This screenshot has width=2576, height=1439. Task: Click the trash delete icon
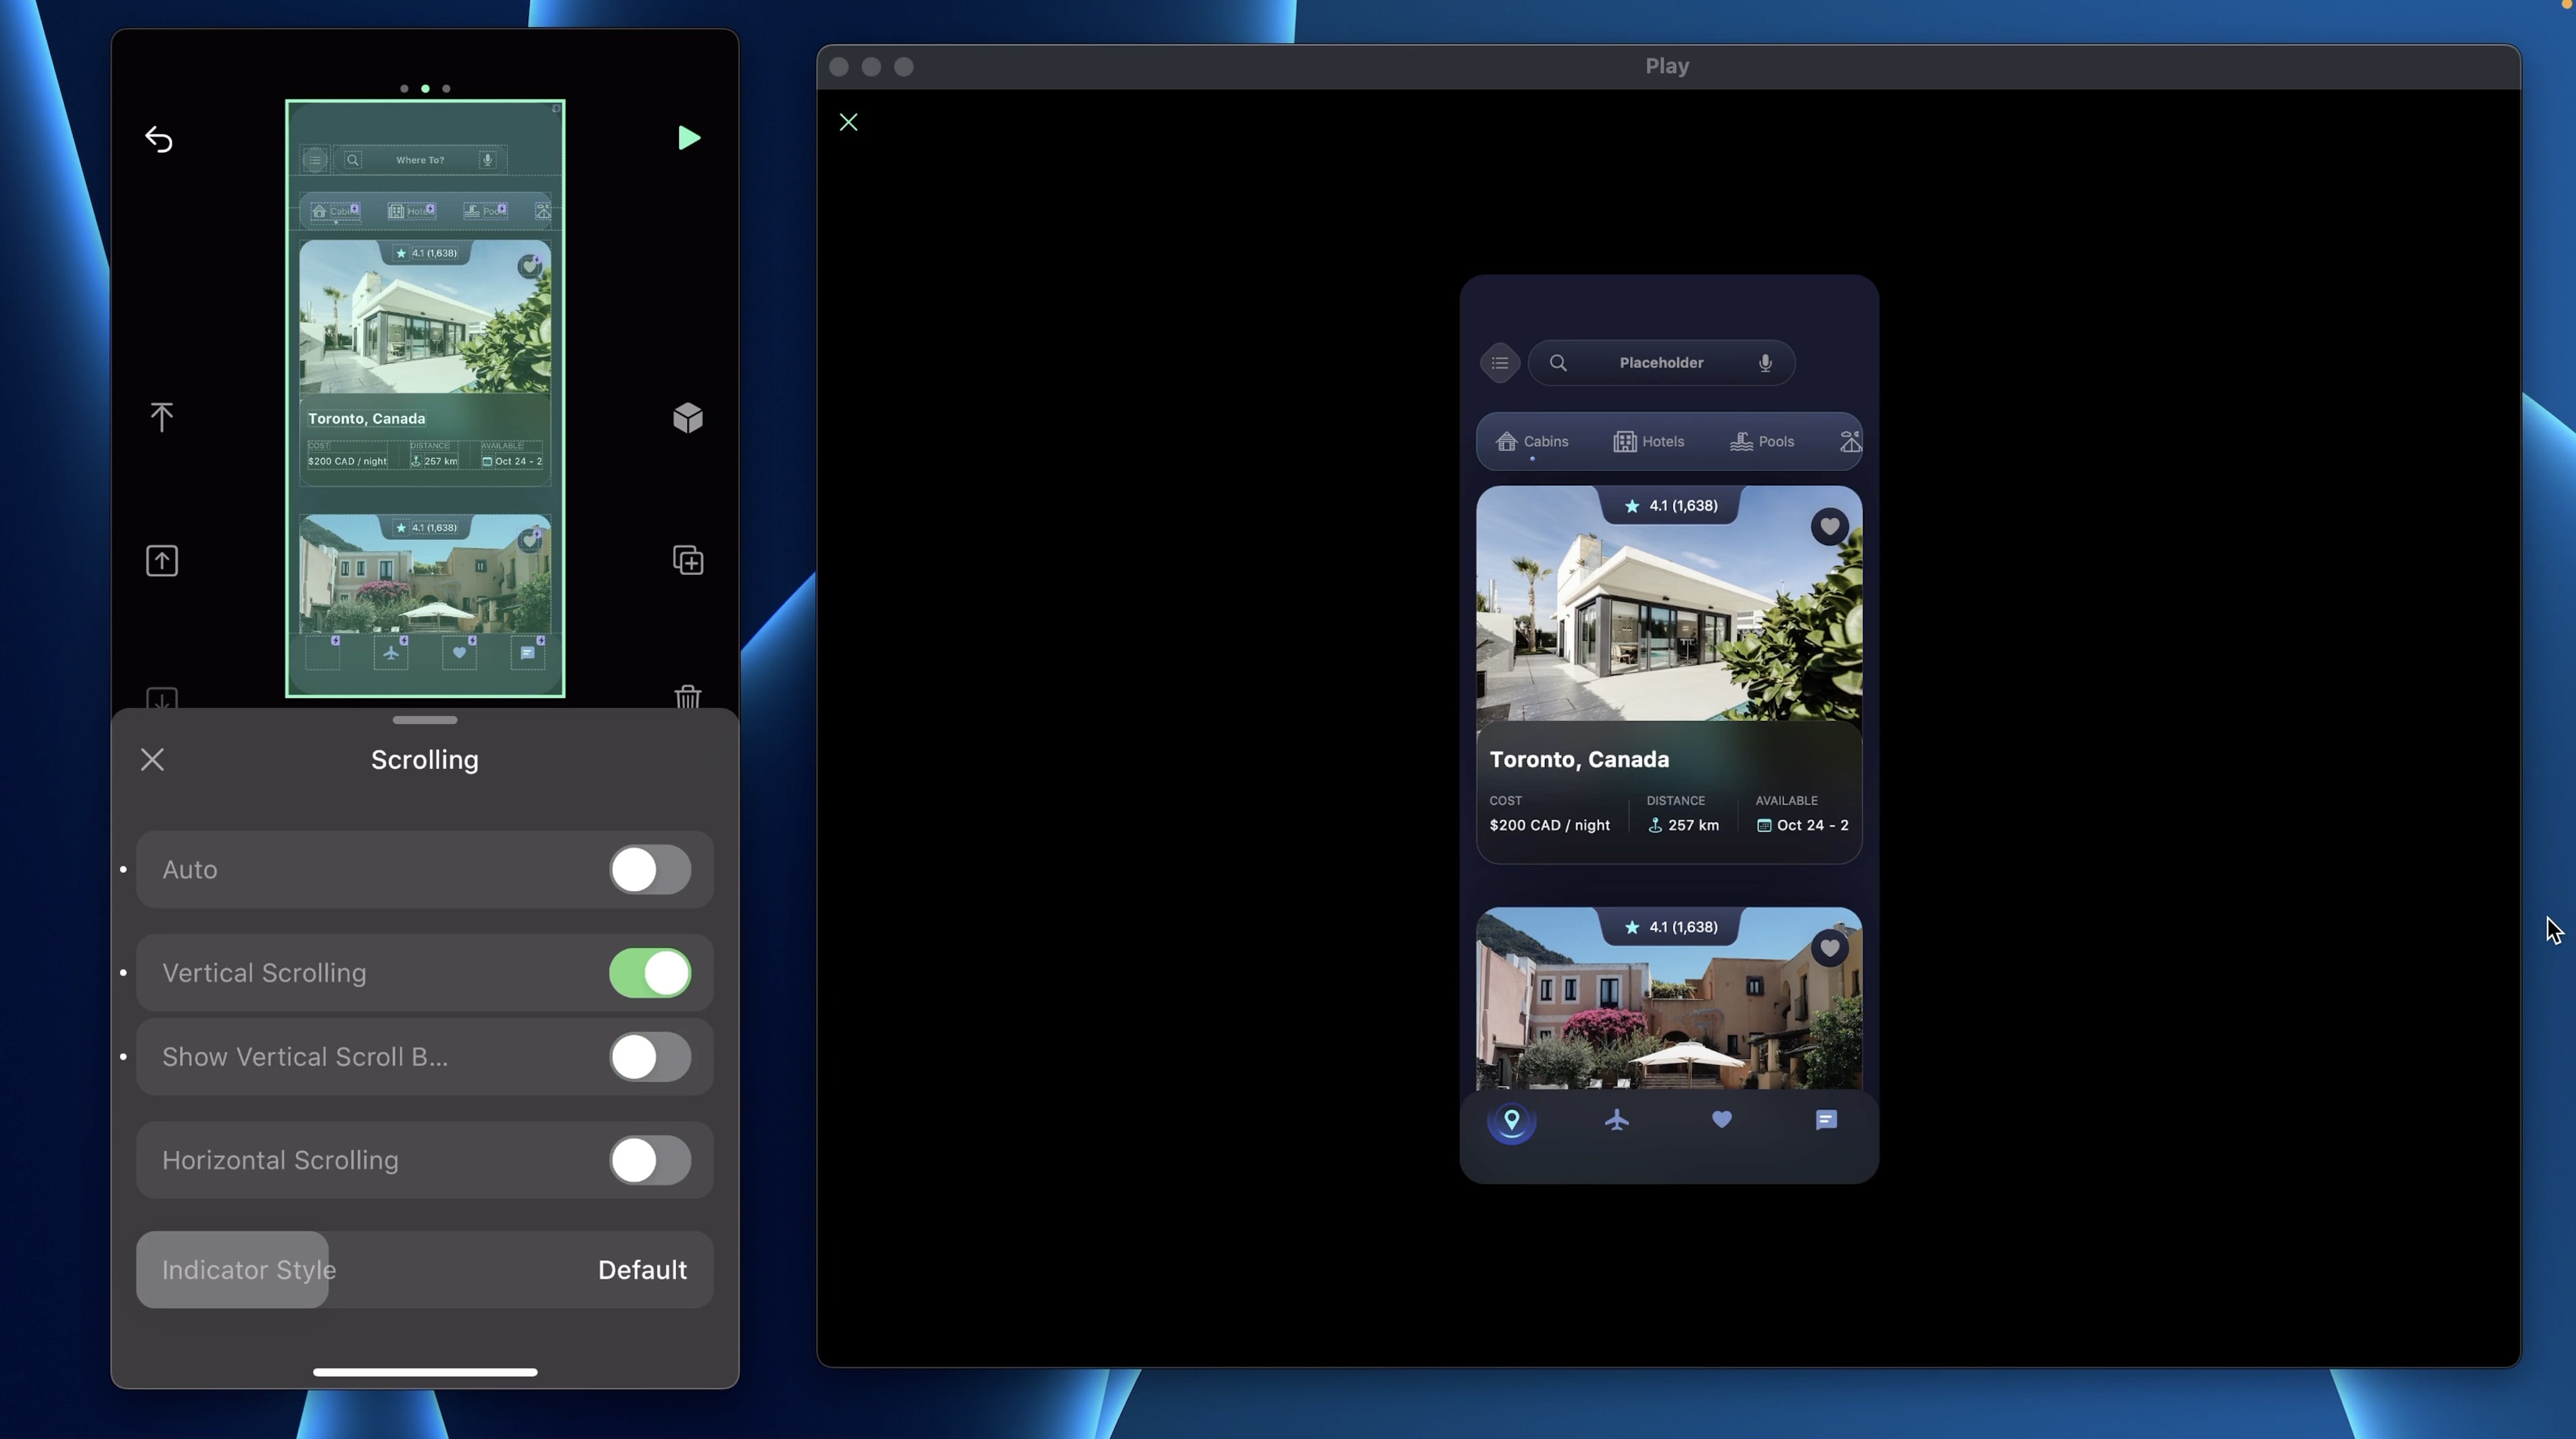688,696
